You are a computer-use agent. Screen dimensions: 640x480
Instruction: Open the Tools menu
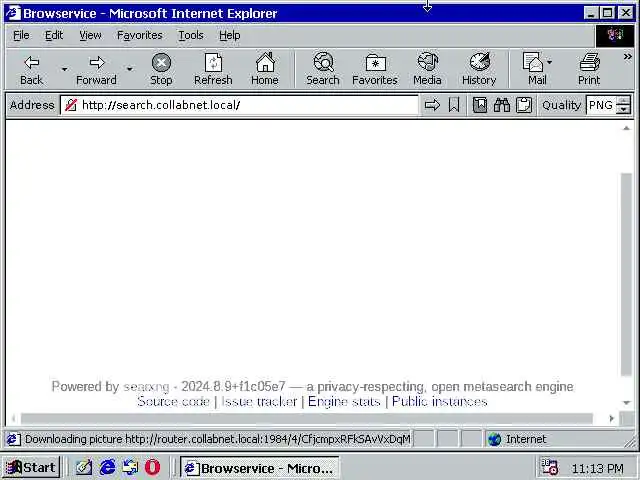(x=191, y=36)
